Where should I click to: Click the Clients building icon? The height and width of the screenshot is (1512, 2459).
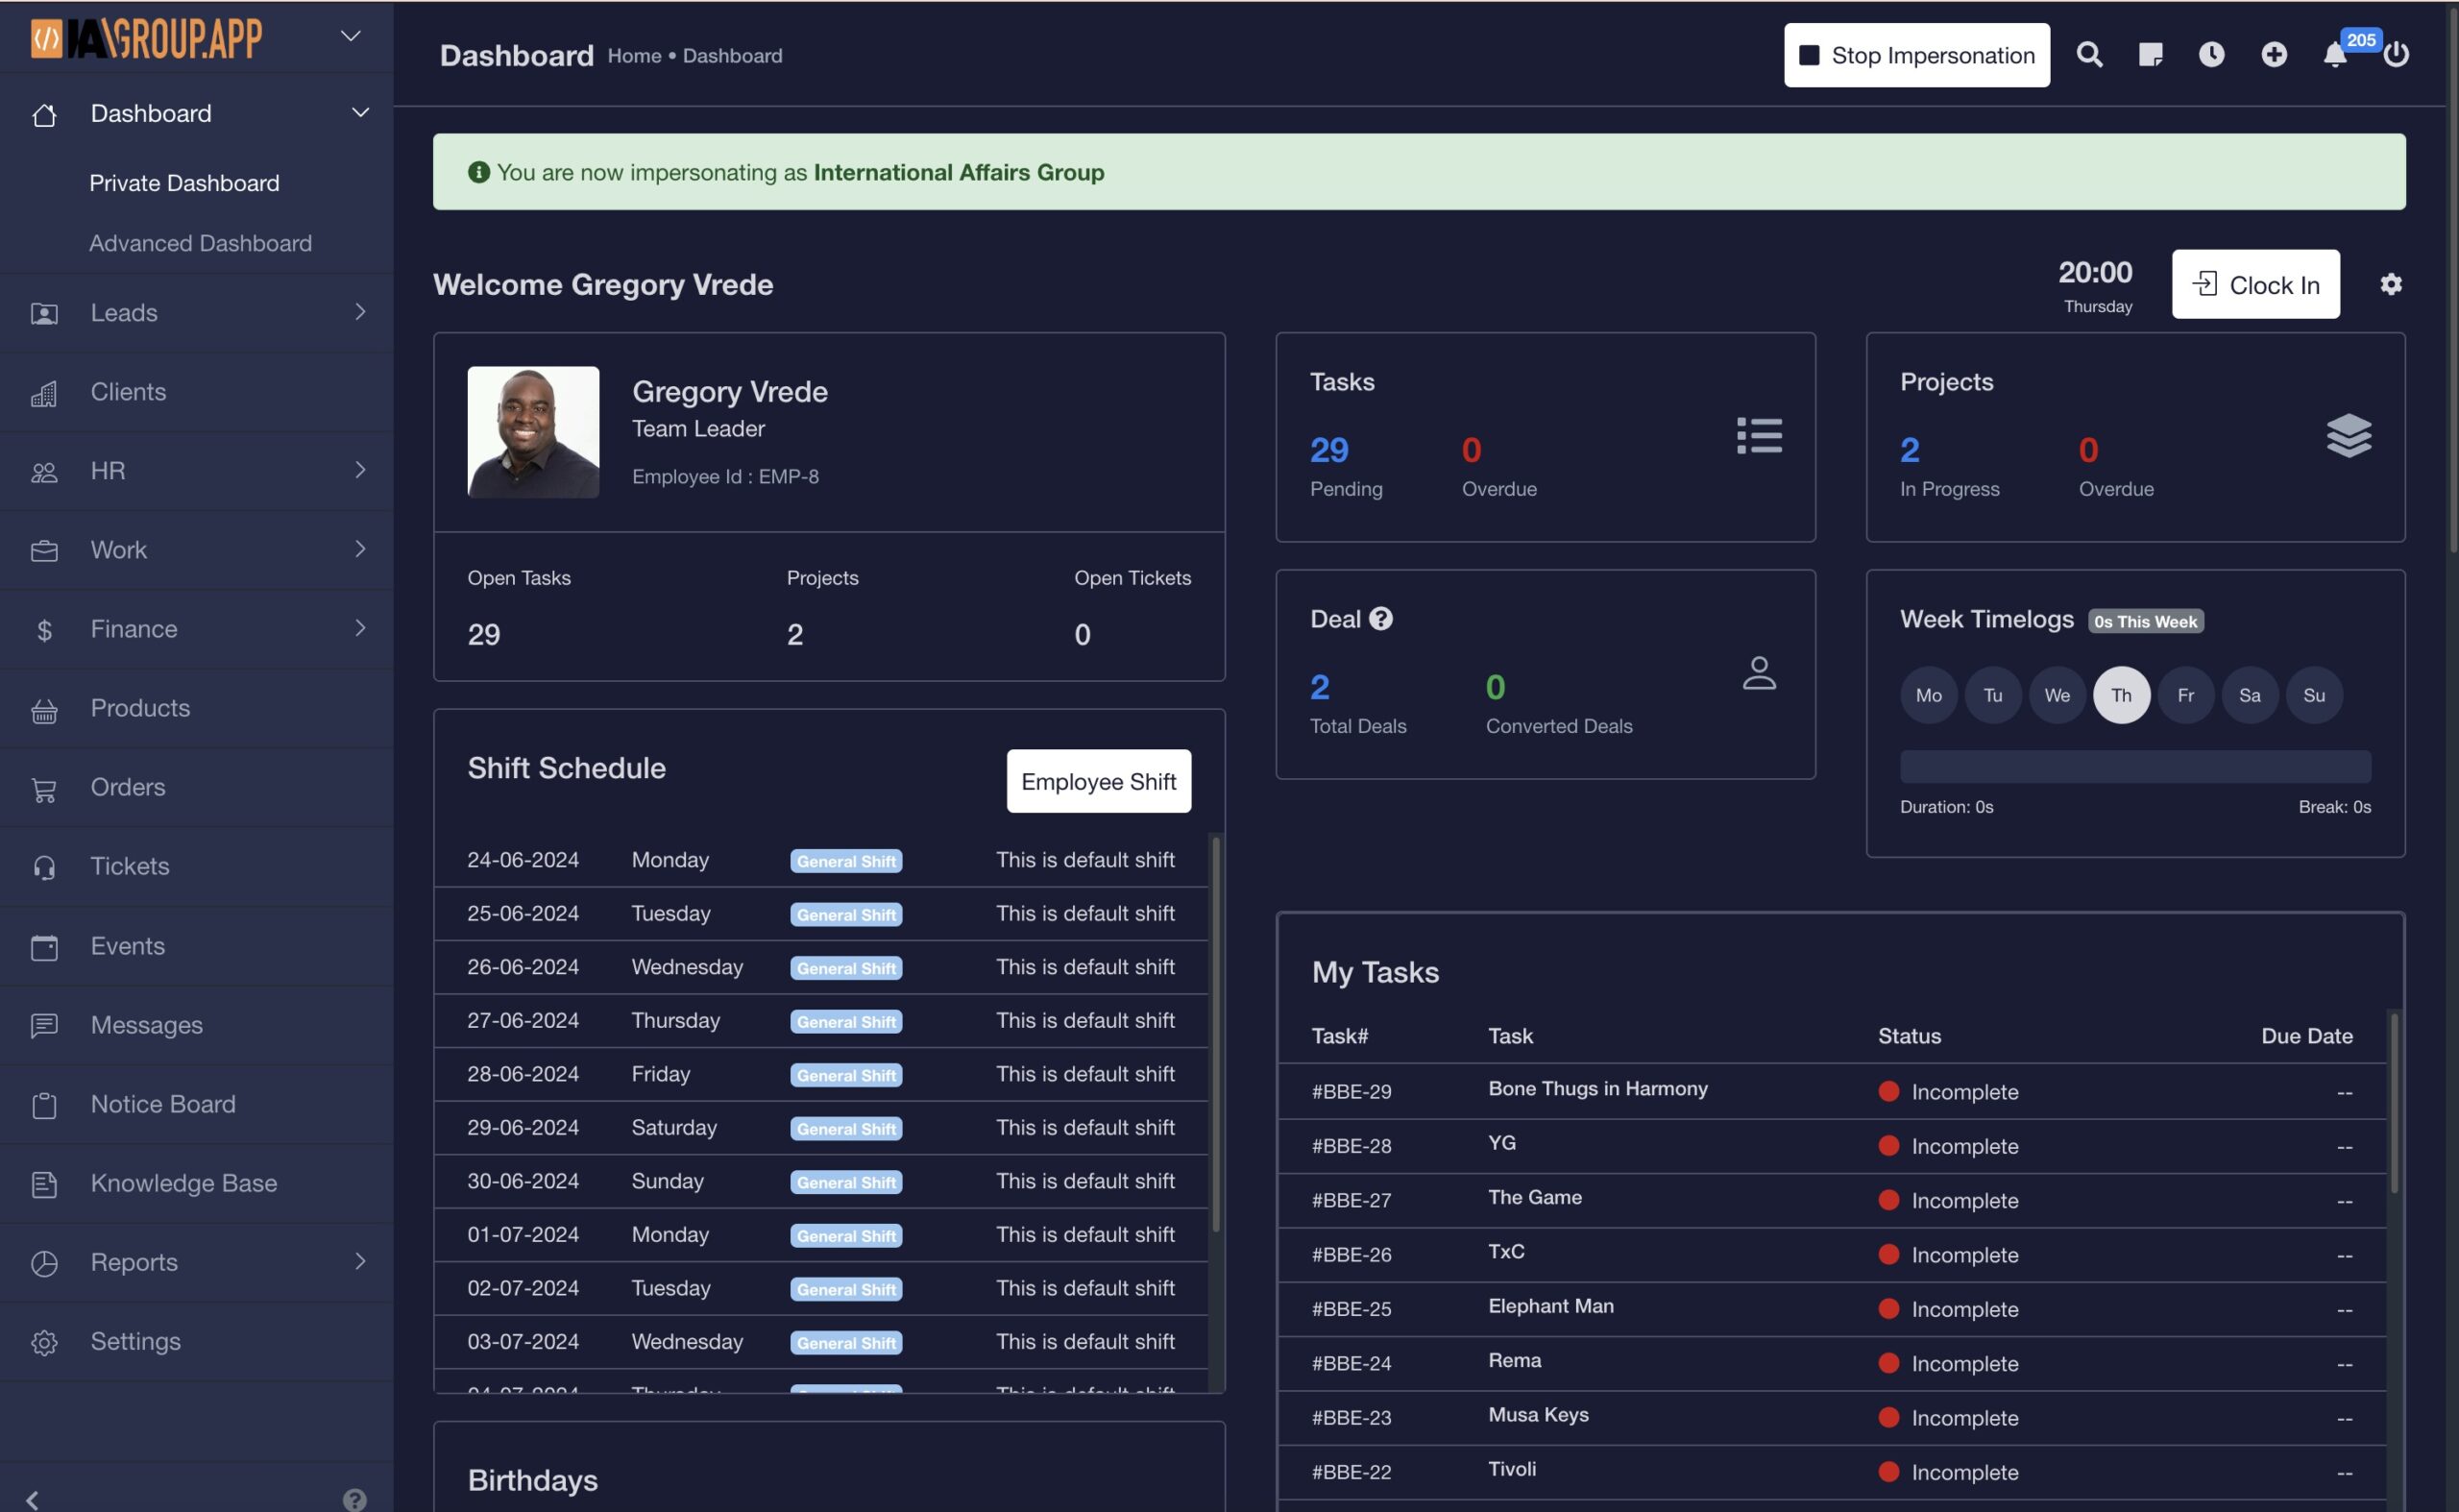[44, 393]
